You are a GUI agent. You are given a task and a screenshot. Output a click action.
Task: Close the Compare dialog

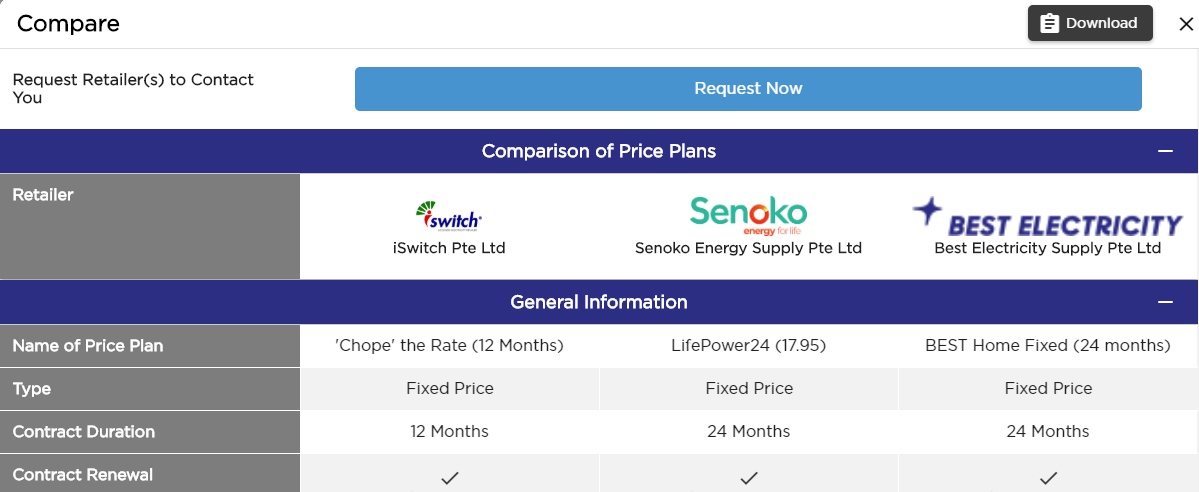pos(1185,24)
